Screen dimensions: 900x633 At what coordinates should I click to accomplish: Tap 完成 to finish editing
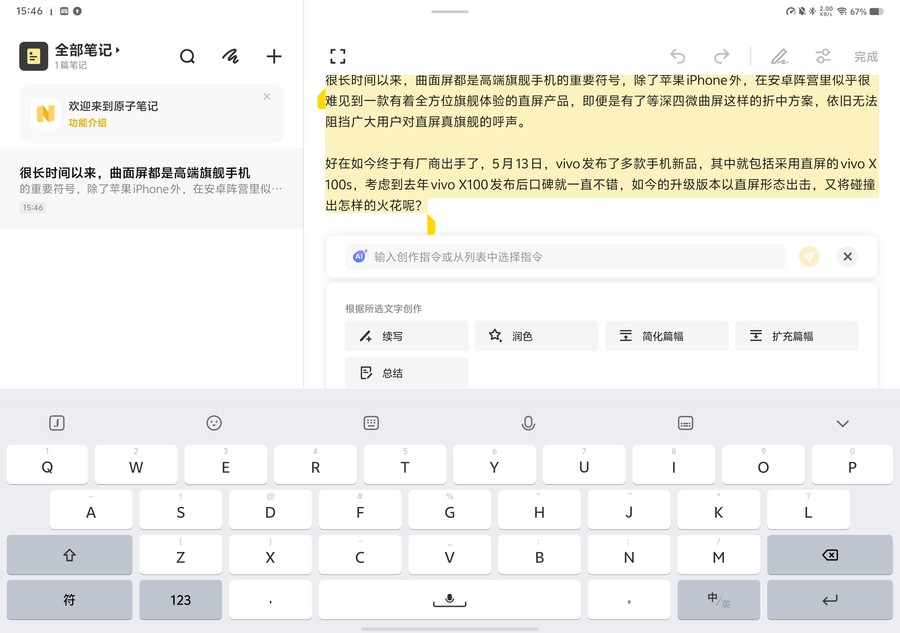865,57
